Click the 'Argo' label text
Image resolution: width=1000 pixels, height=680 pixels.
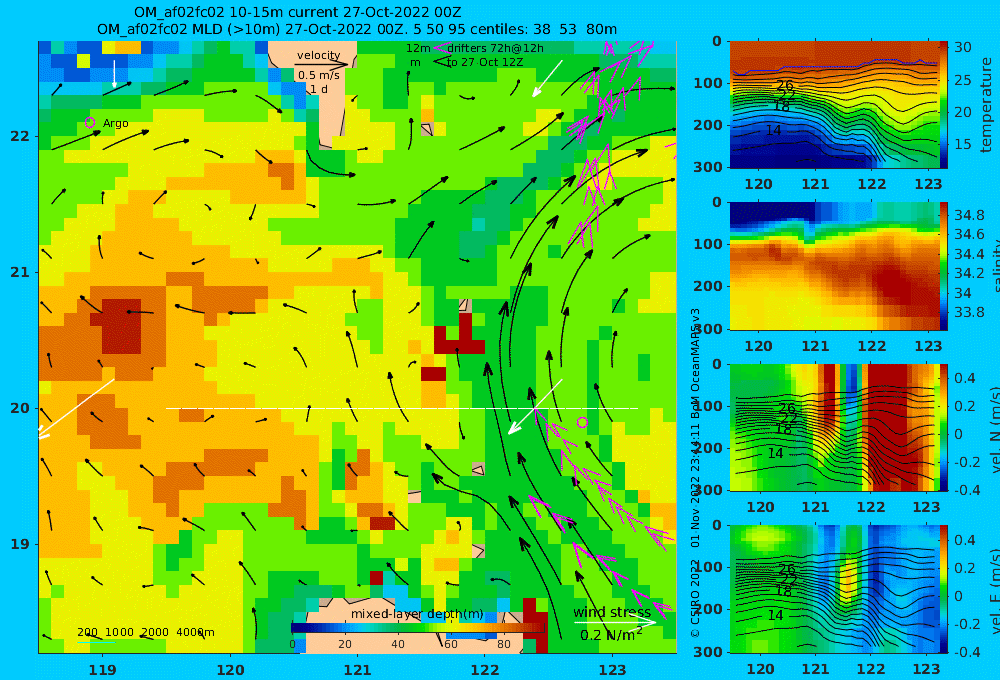(x=115, y=123)
